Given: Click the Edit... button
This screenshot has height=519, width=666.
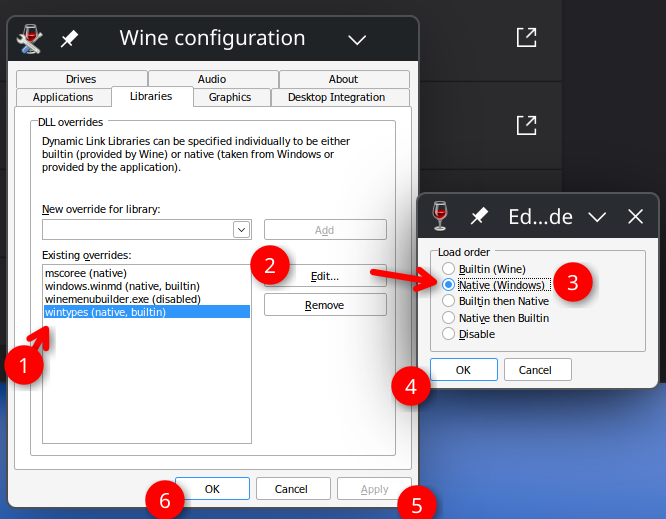Looking at the screenshot, I should pos(325,276).
